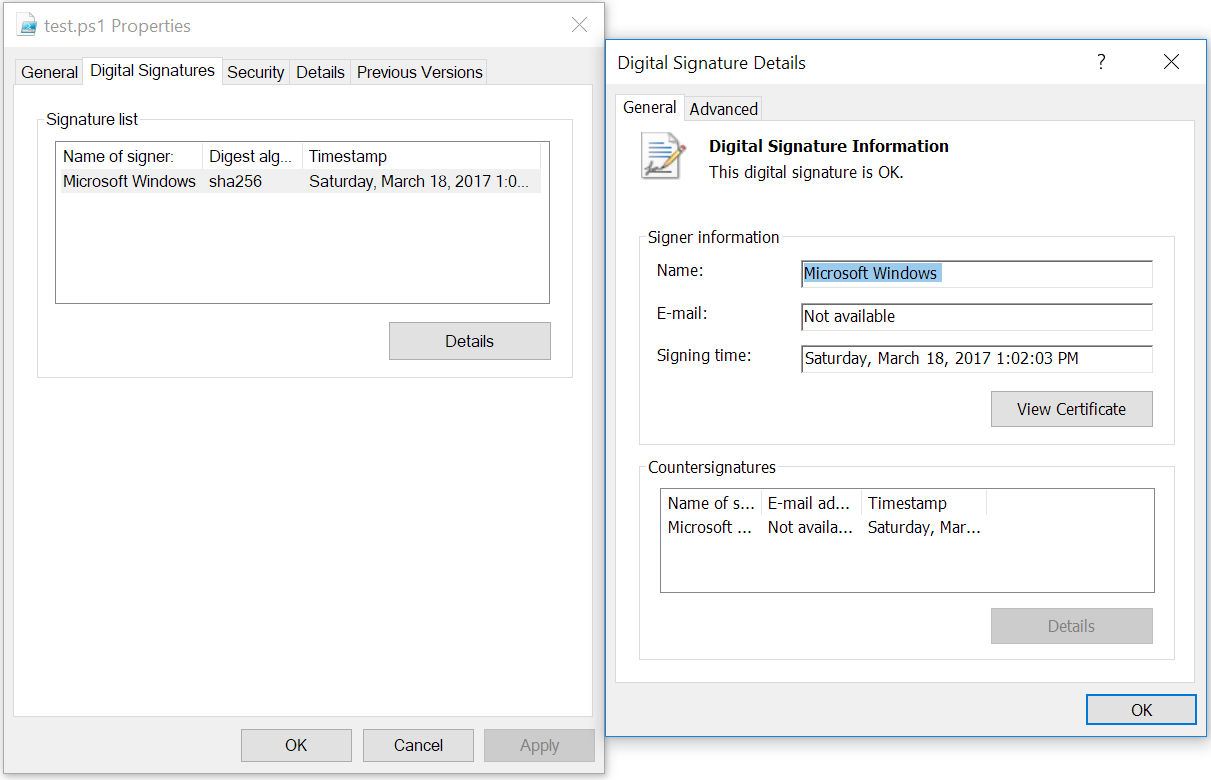1211x780 pixels.
Task: Close the test.ps1 Properties window
Action: [x=579, y=25]
